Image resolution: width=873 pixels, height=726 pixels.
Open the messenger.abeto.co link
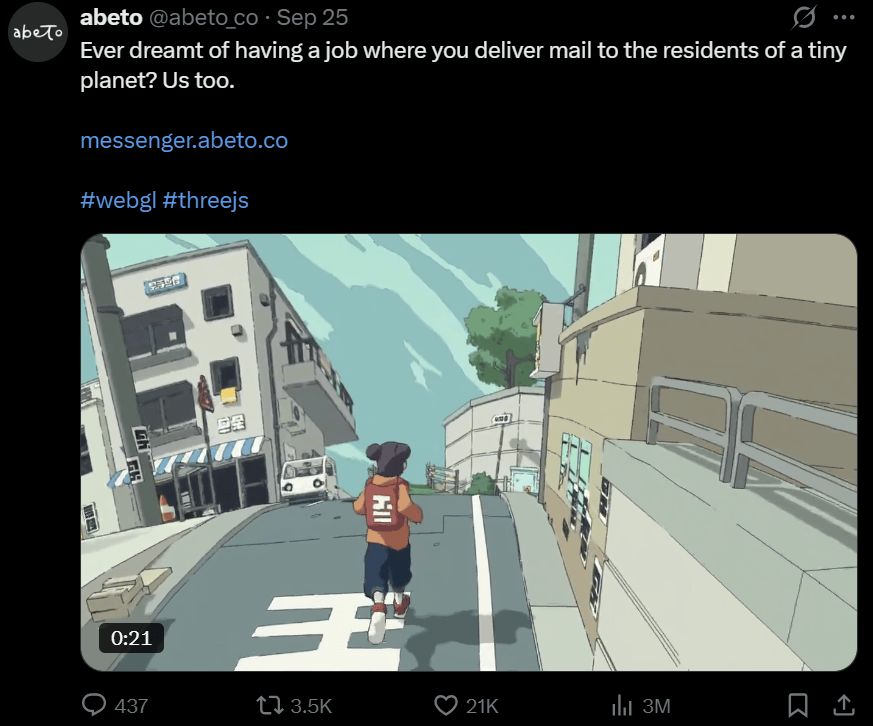click(x=184, y=140)
